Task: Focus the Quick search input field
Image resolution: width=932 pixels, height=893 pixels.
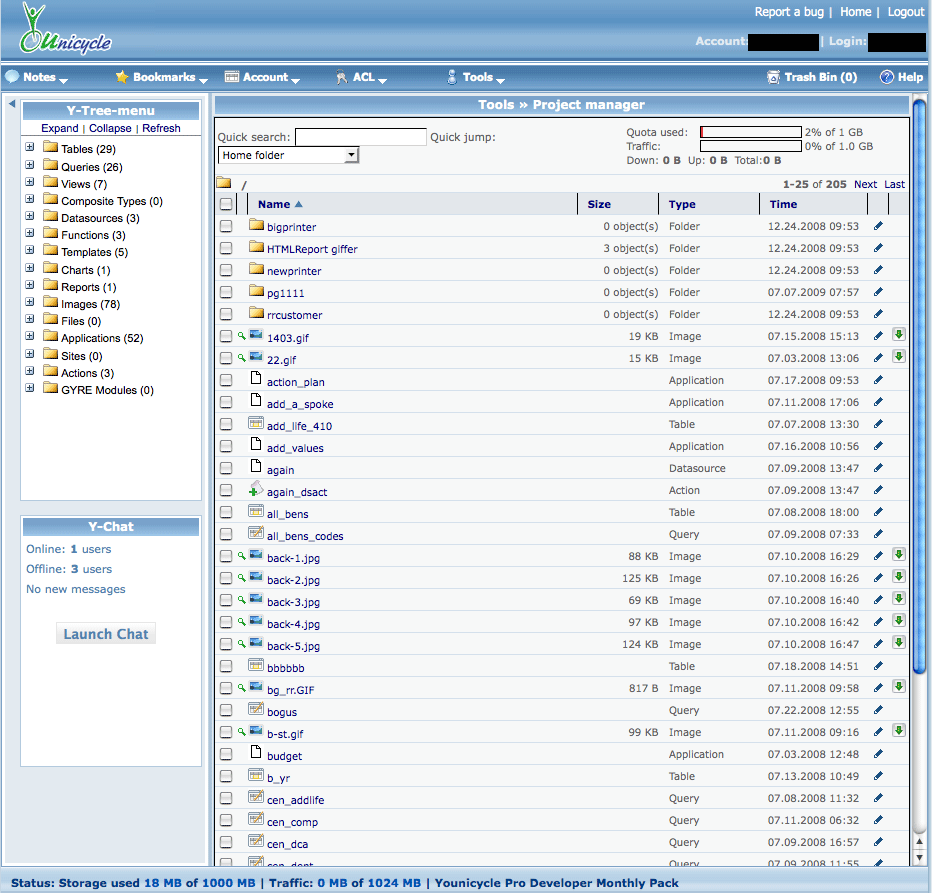Action: (360, 137)
